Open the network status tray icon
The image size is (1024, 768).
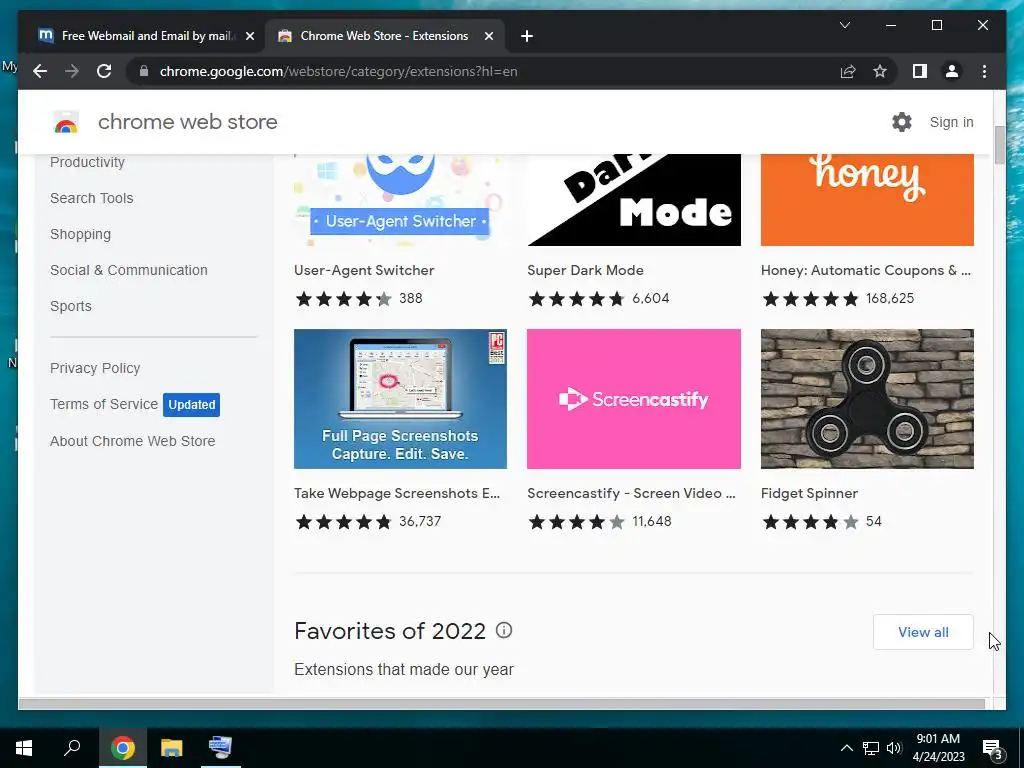pyautogui.click(x=871, y=748)
